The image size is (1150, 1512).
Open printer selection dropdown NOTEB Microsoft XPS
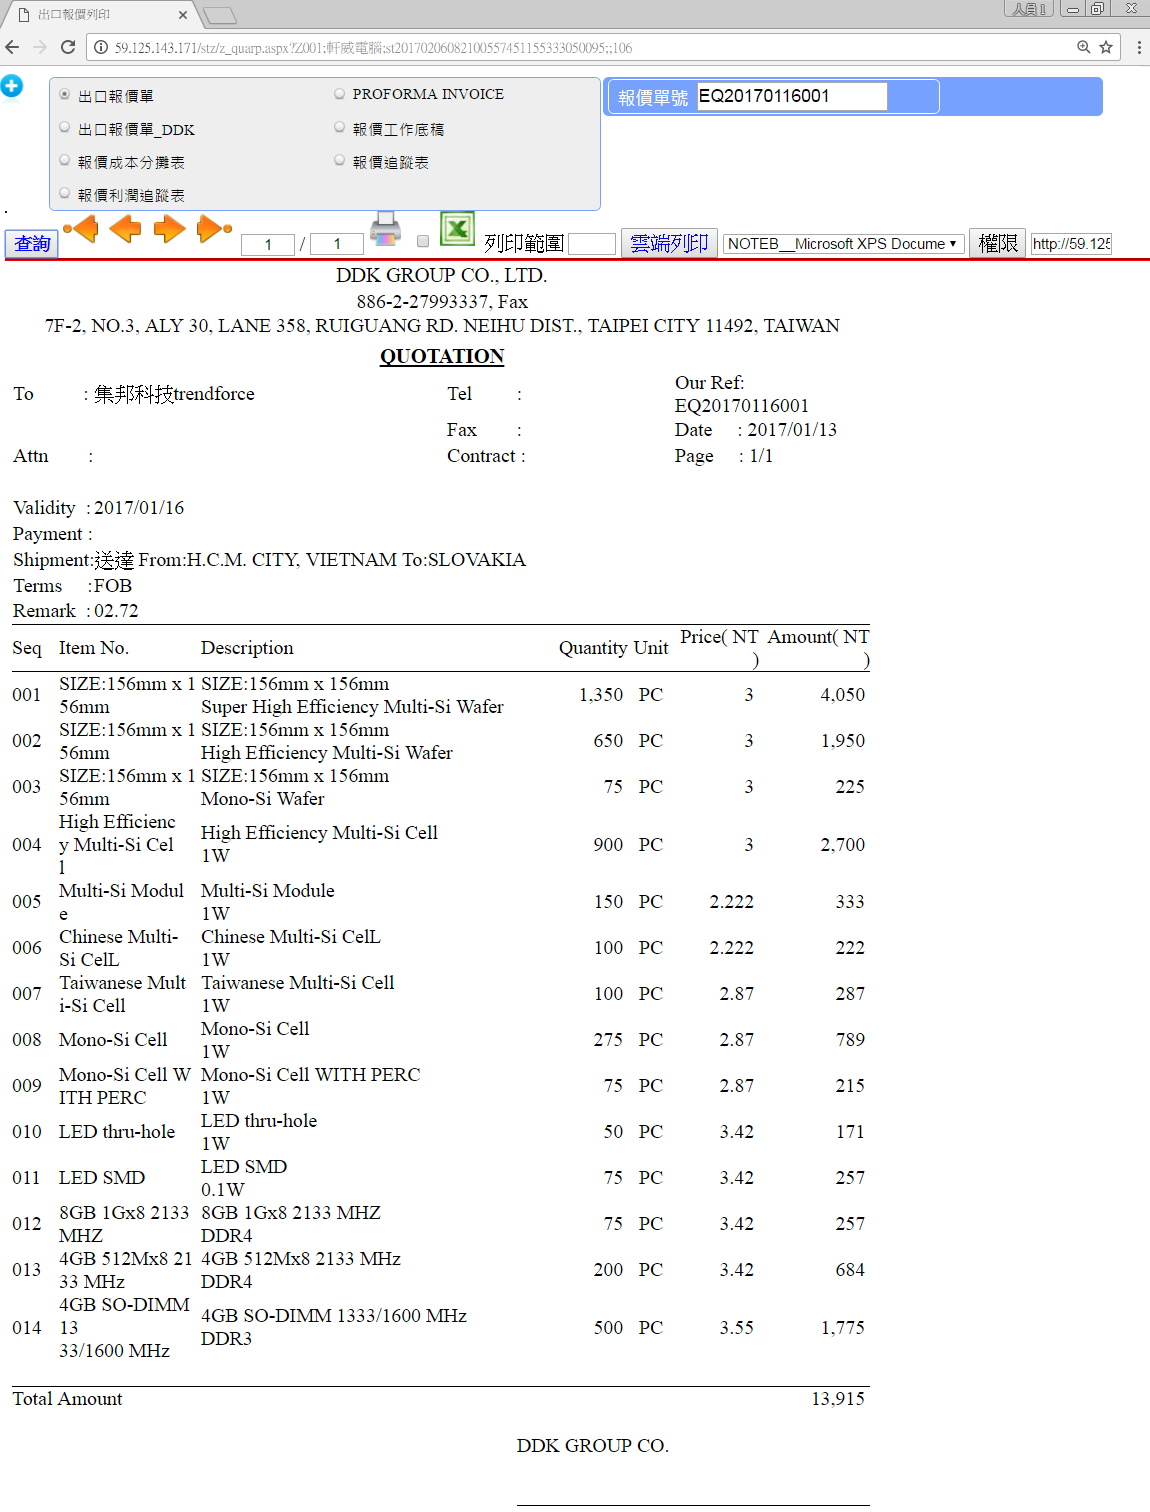point(843,244)
